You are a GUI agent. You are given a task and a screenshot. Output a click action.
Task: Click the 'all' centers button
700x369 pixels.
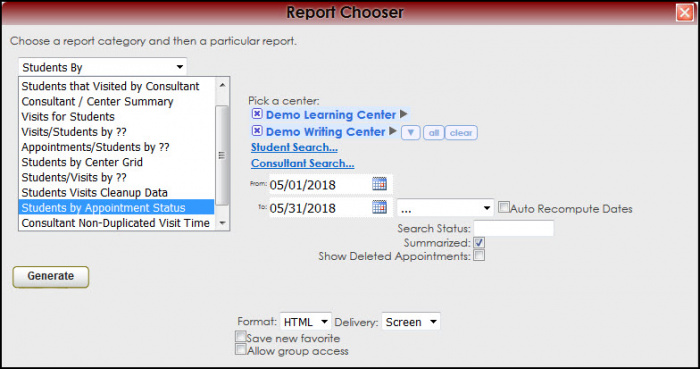tap(433, 133)
